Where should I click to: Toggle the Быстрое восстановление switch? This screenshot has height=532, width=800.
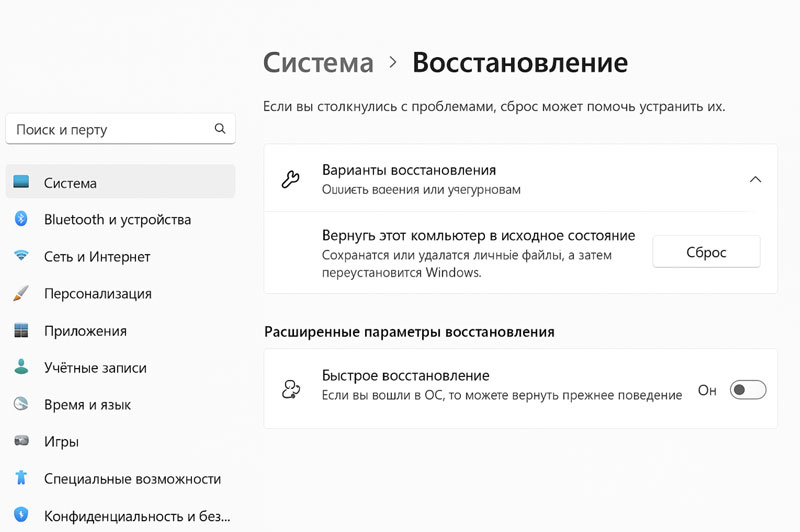point(748,390)
